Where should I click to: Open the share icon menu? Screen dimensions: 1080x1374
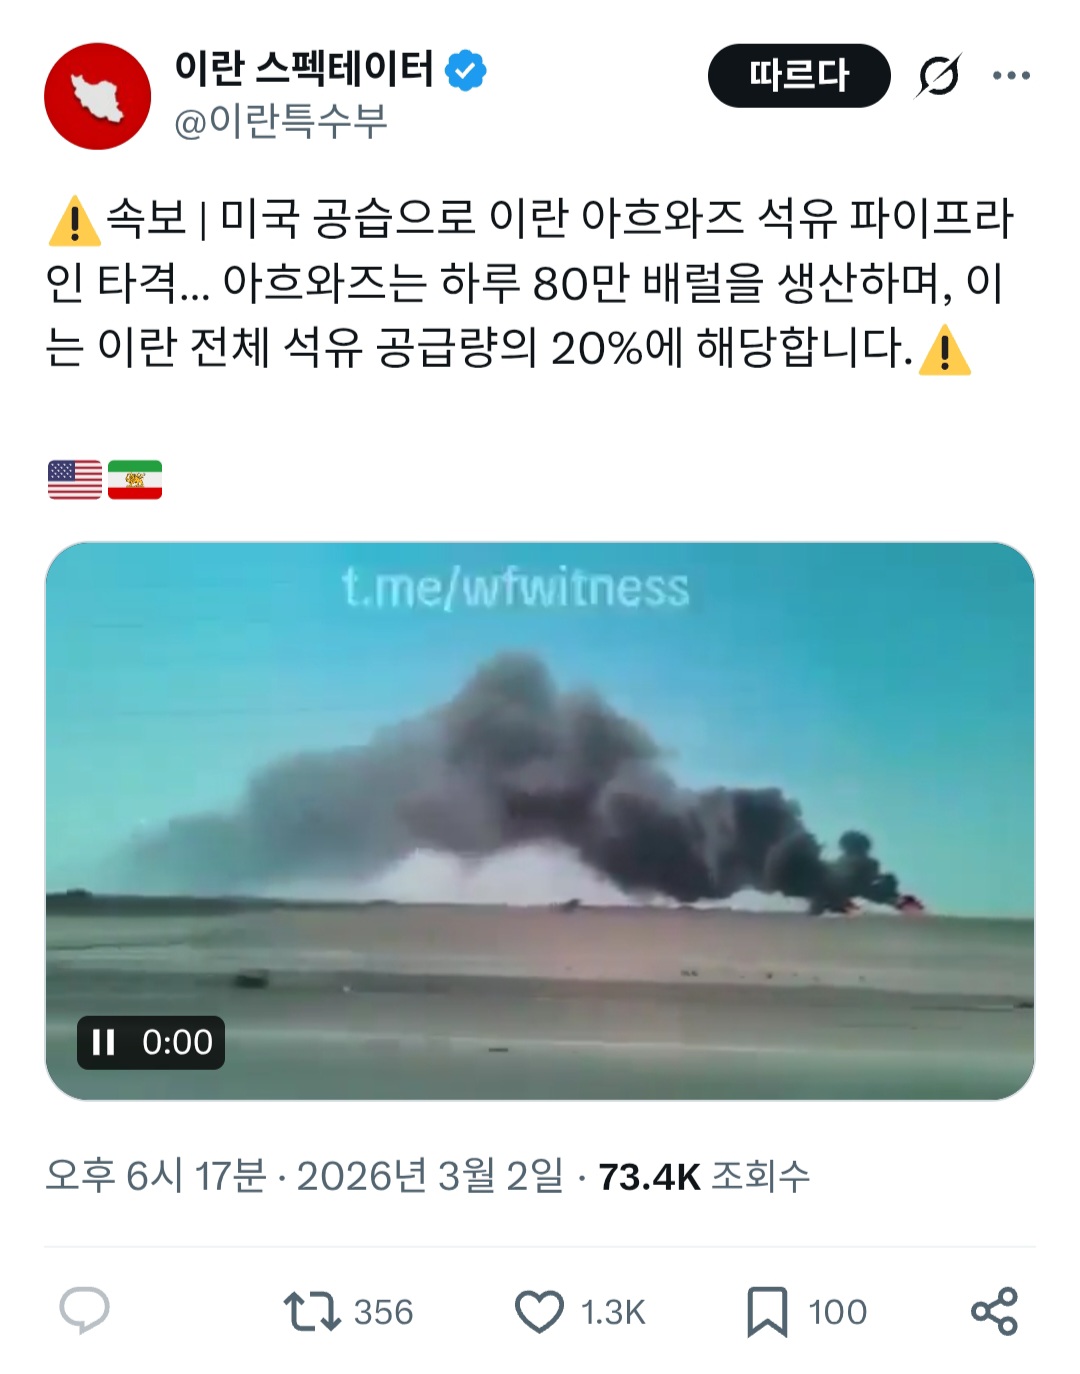tap(994, 1311)
